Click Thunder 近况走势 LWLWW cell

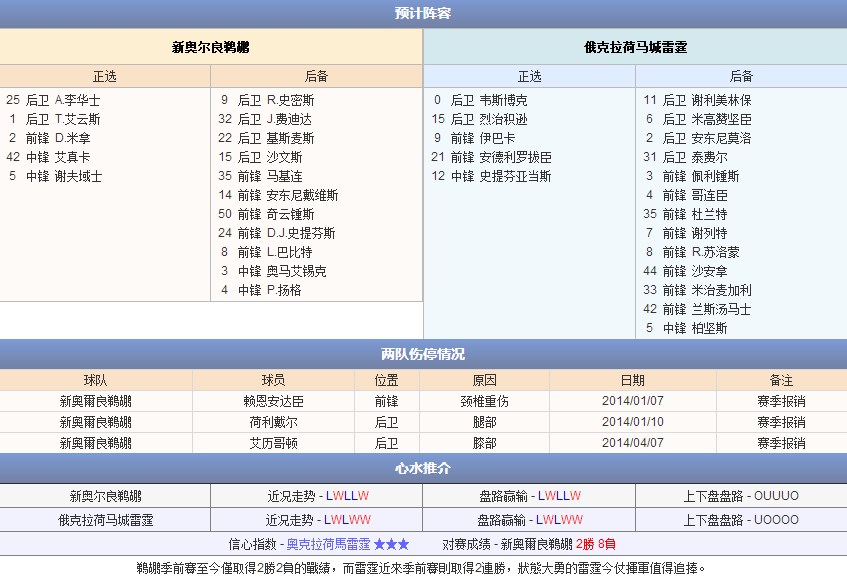click(318, 520)
